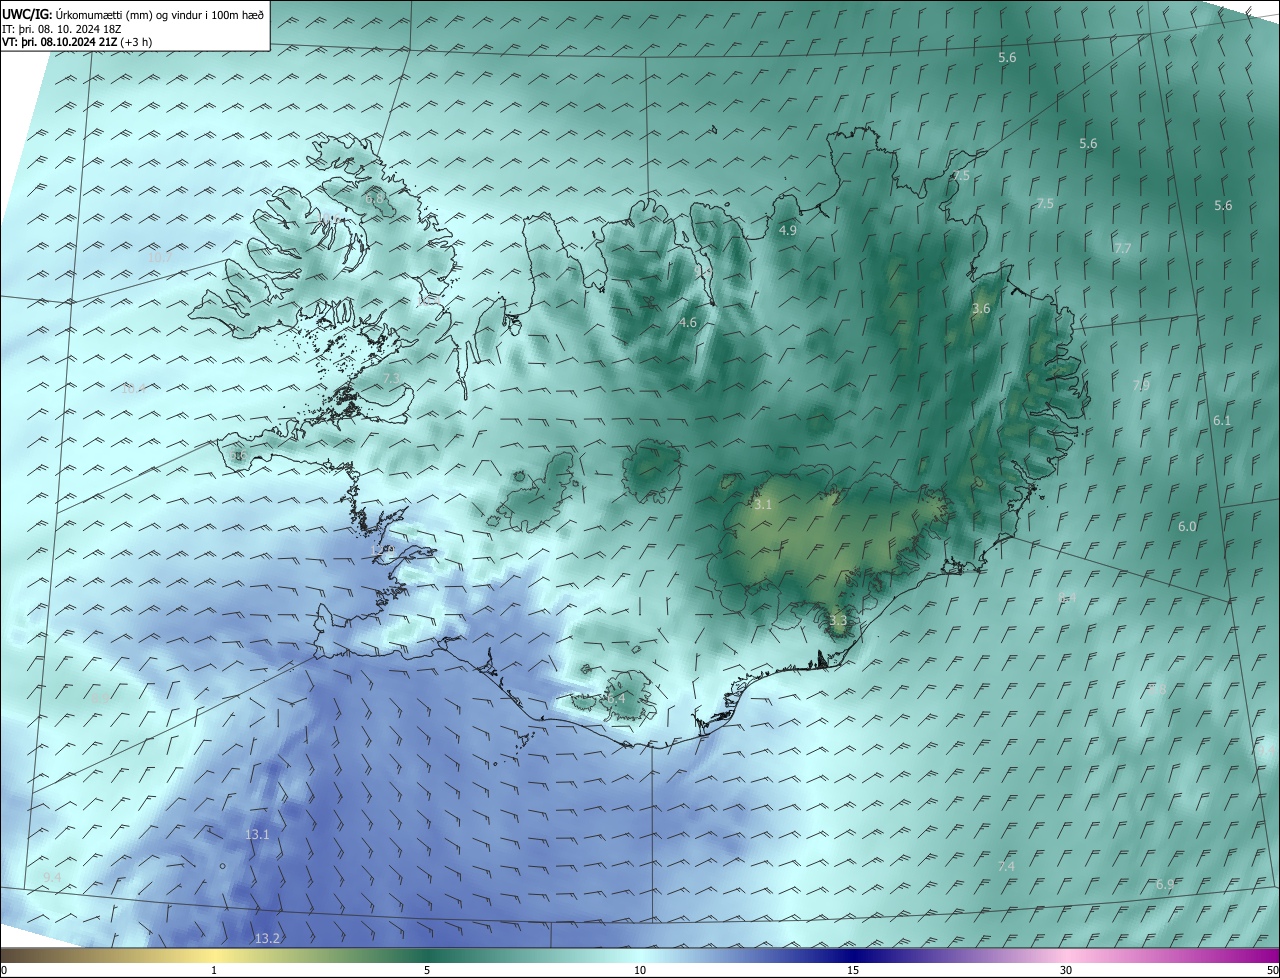The image size is (1280, 978).
Task: Click the 15 tick on the color scale
Action: pyautogui.click(x=853, y=970)
